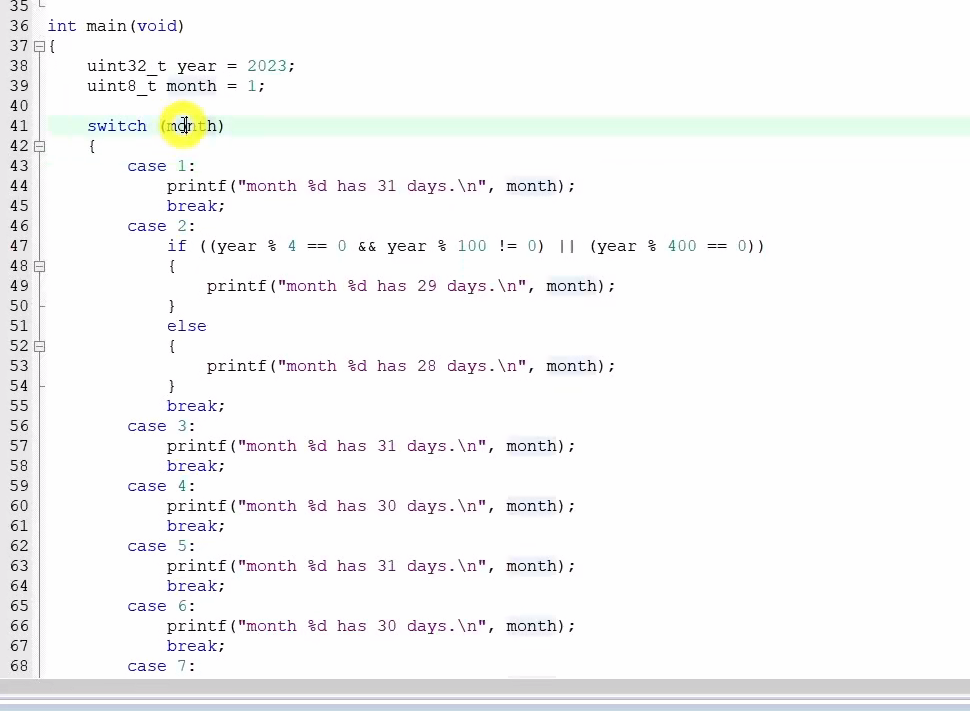Click the 'case 5:' label

[x=161, y=546]
